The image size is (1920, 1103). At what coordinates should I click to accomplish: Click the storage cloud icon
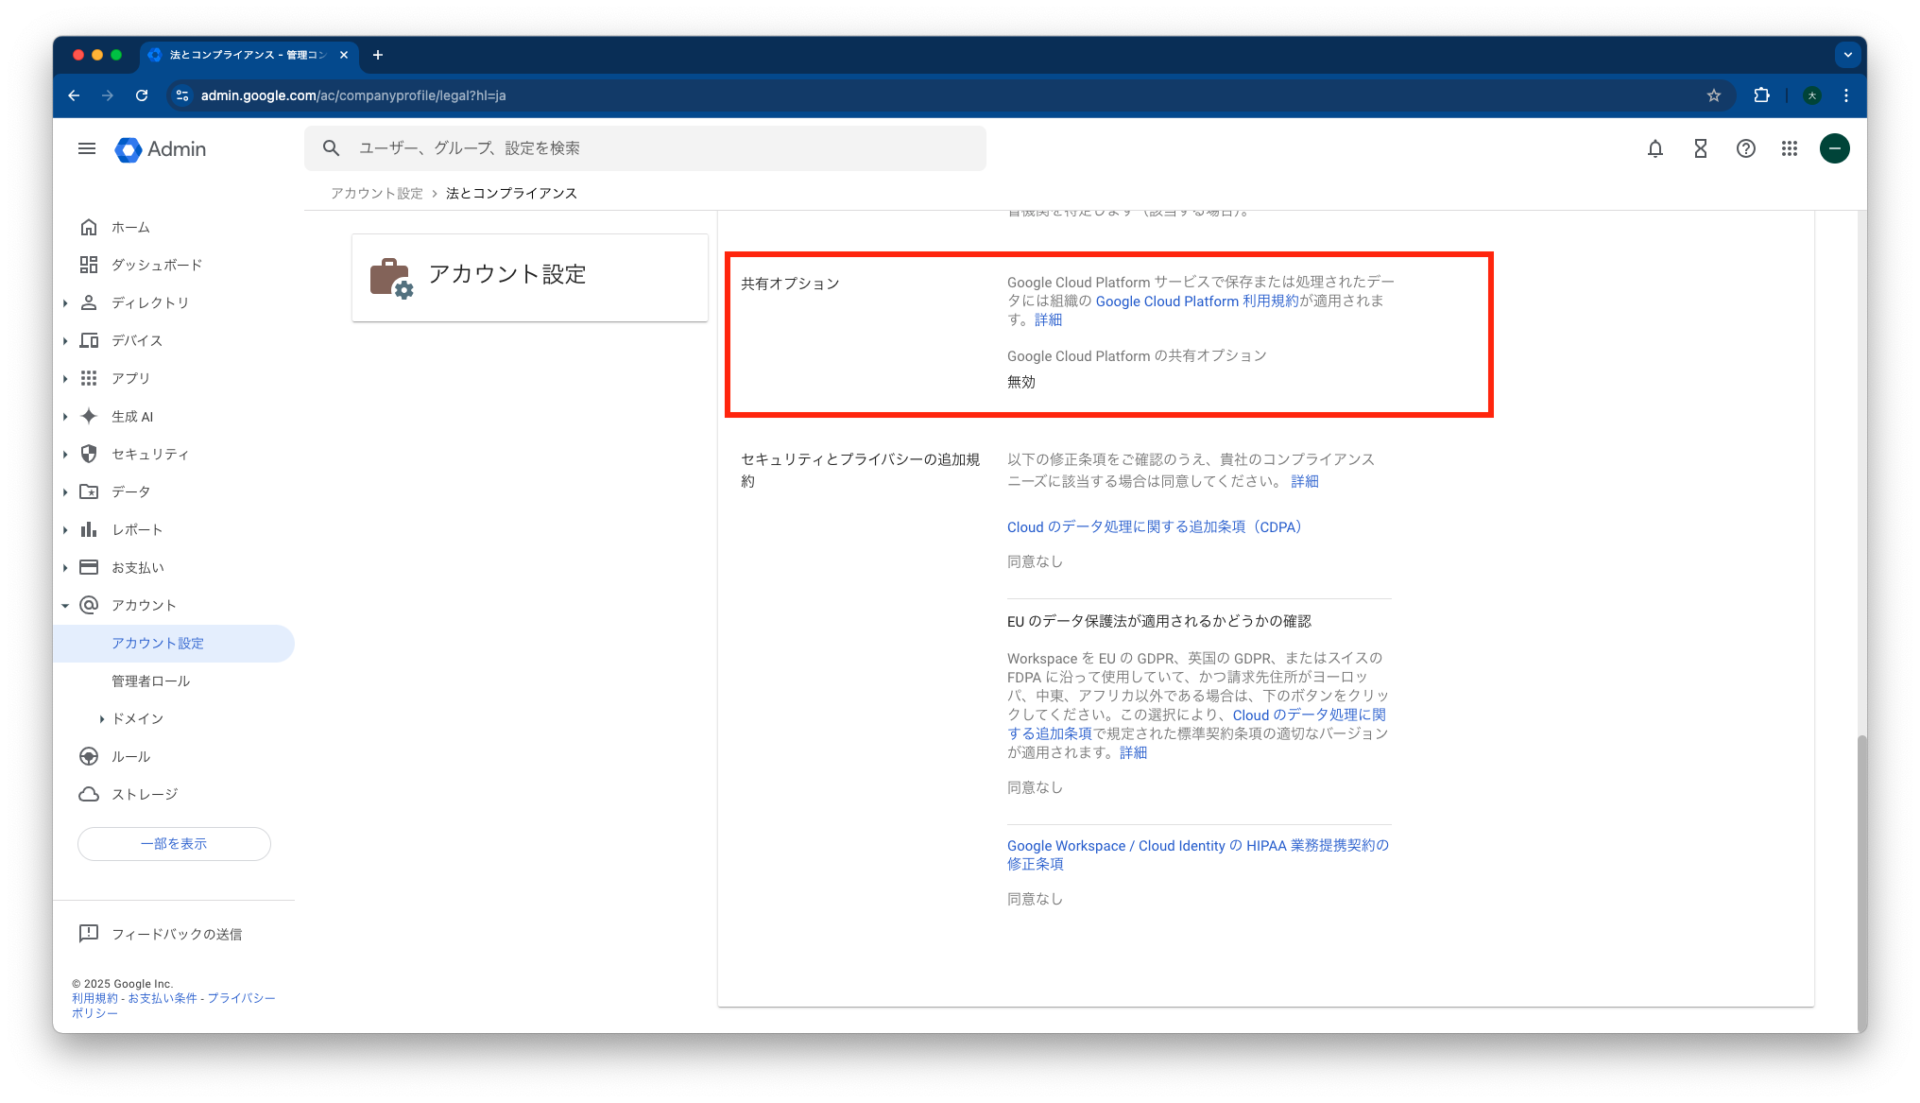(x=89, y=794)
